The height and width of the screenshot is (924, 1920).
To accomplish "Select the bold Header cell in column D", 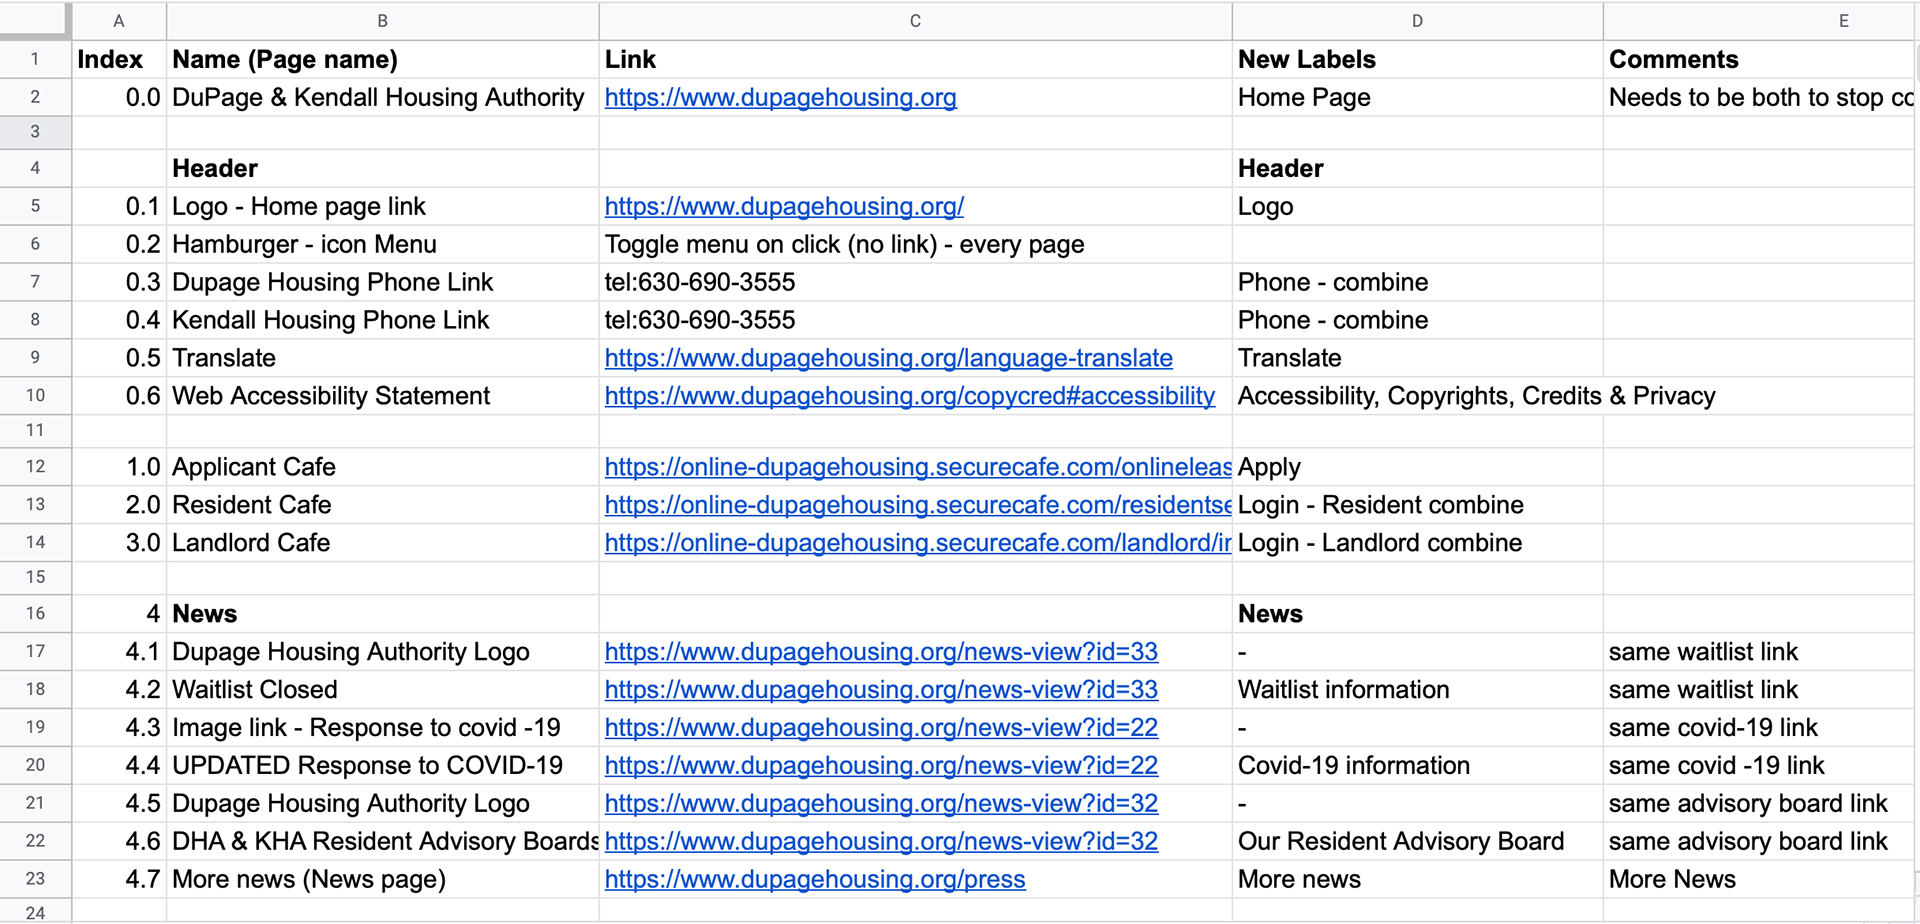I will coord(1418,169).
